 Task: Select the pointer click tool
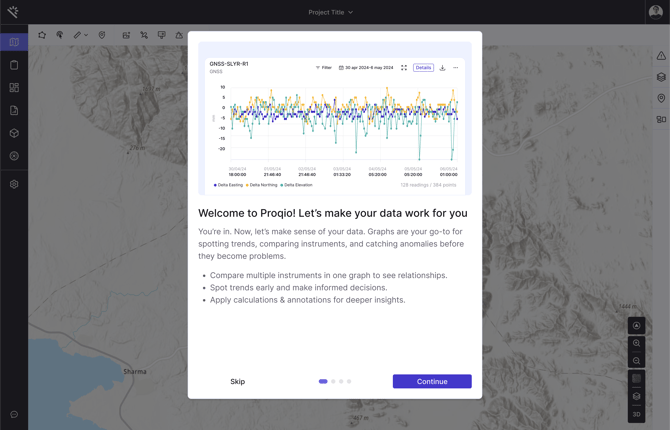coord(60,35)
